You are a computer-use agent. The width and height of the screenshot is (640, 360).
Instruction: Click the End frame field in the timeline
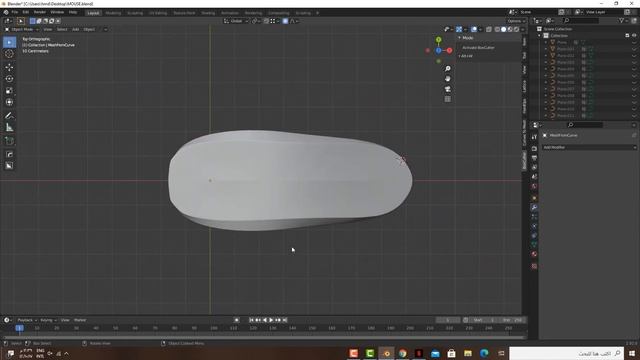point(512,320)
